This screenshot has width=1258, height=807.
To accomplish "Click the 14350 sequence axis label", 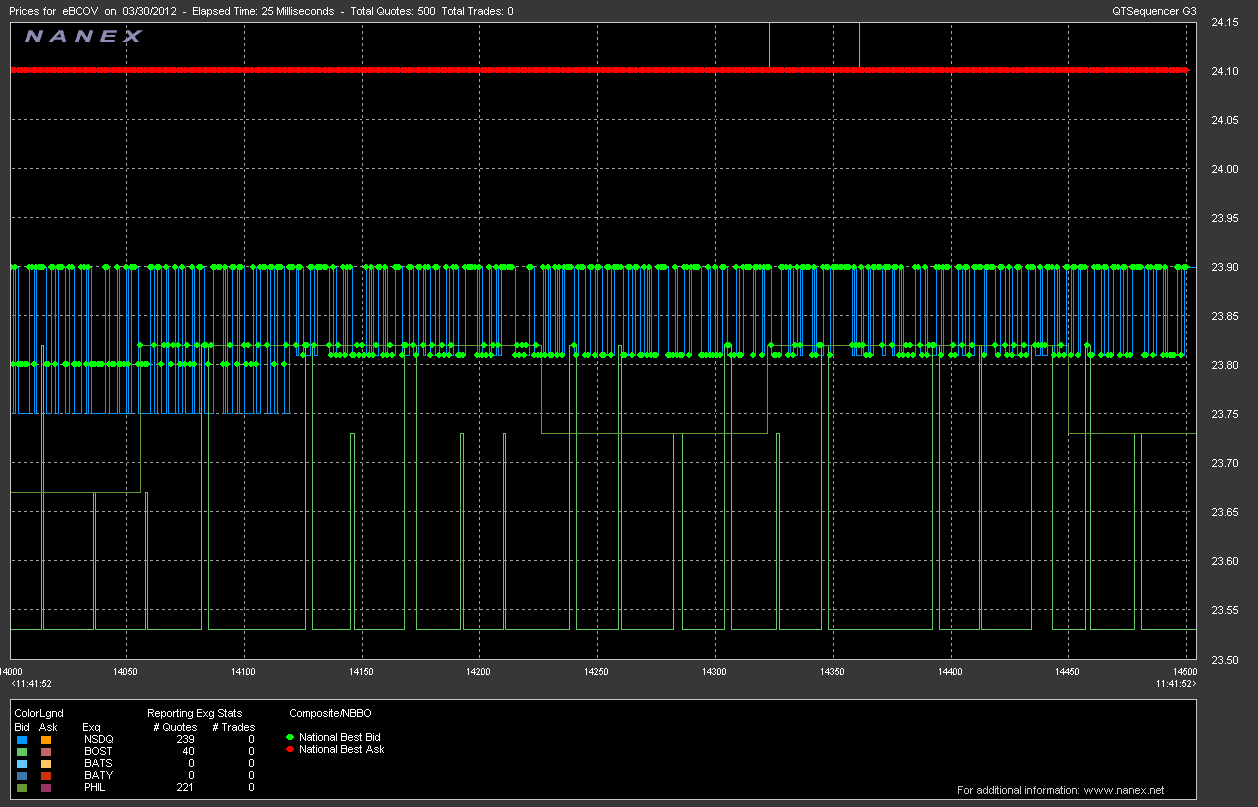I will pyautogui.click(x=833, y=672).
